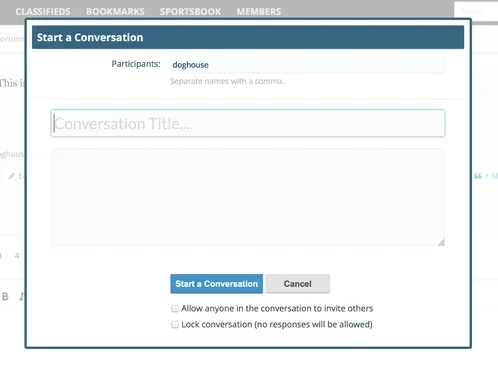498x365 pixels.
Task: Open the Bookmarks menu item
Action: pos(115,12)
